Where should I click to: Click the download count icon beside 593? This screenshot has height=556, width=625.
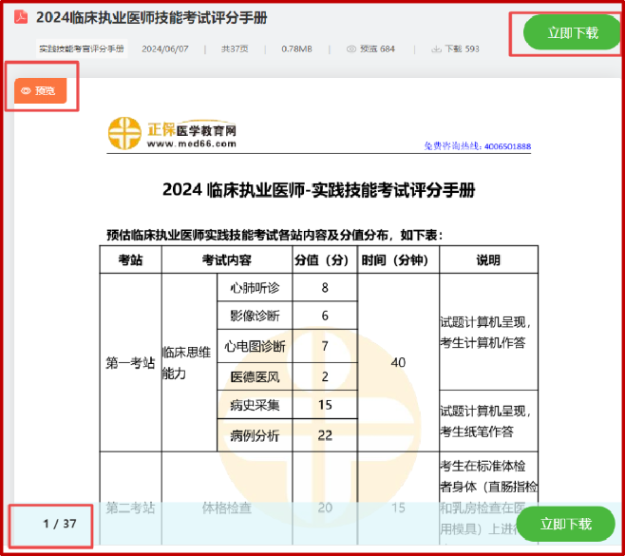coord(436,49)
